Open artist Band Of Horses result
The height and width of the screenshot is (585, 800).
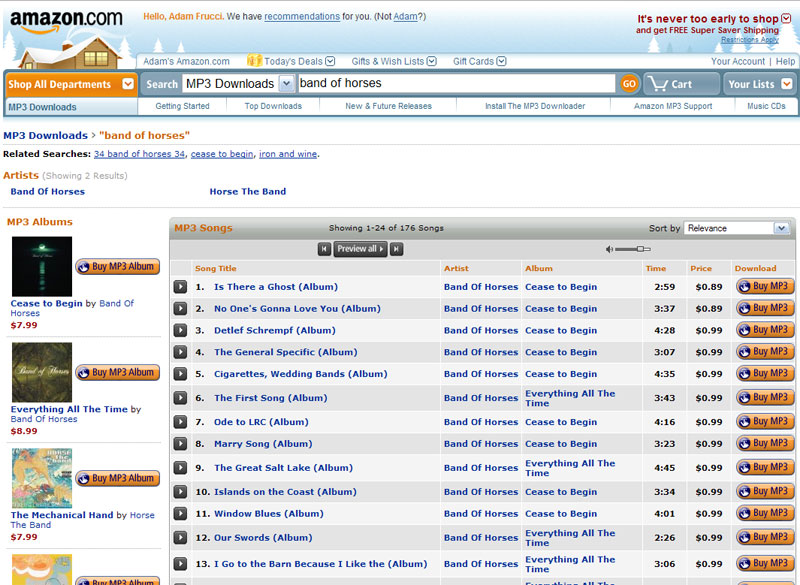click(47, 191)
